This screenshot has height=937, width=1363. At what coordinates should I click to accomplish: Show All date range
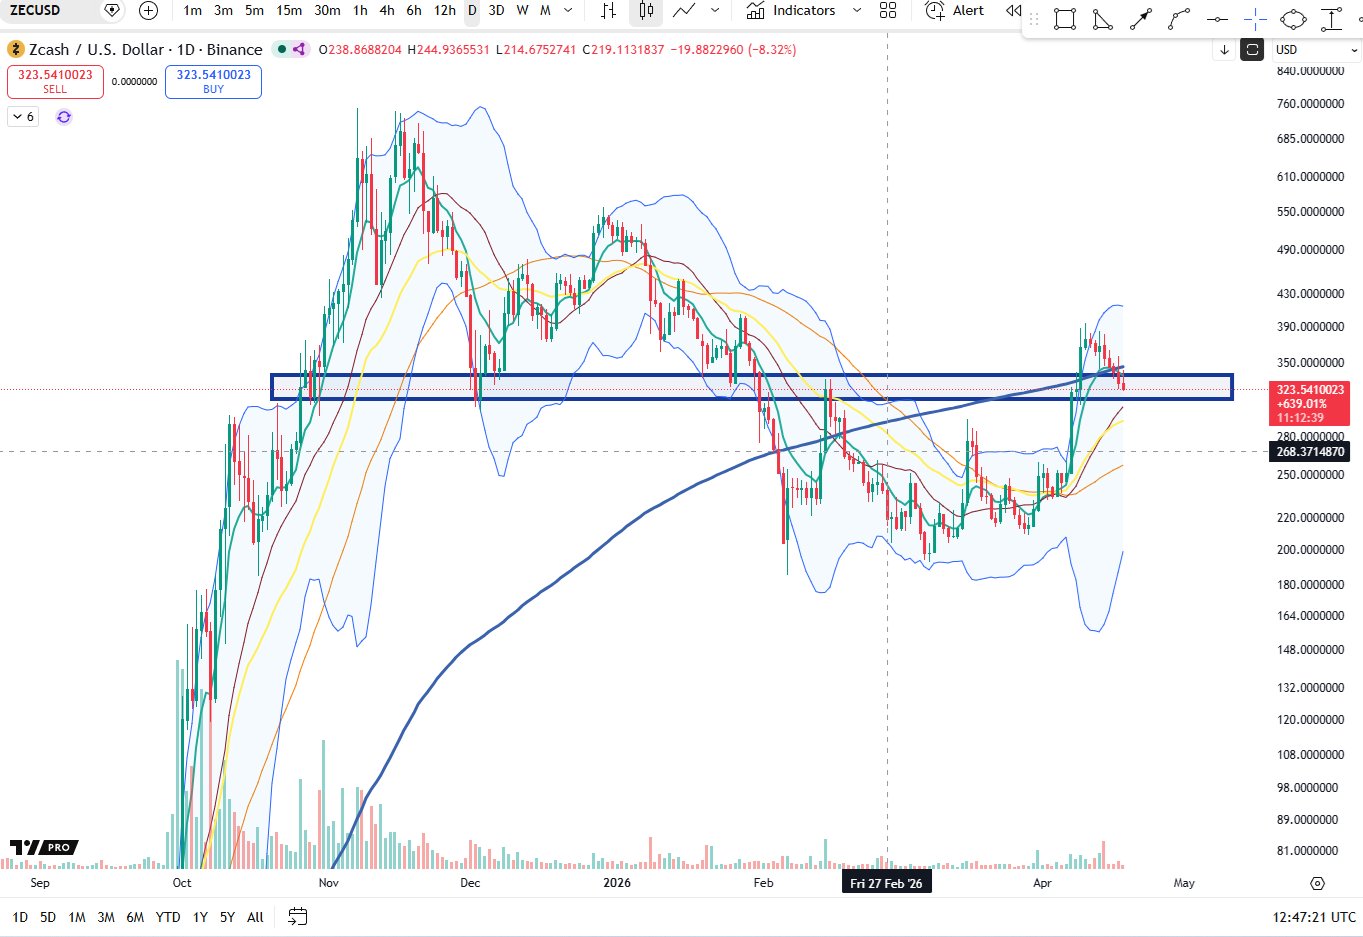[255, 917]
